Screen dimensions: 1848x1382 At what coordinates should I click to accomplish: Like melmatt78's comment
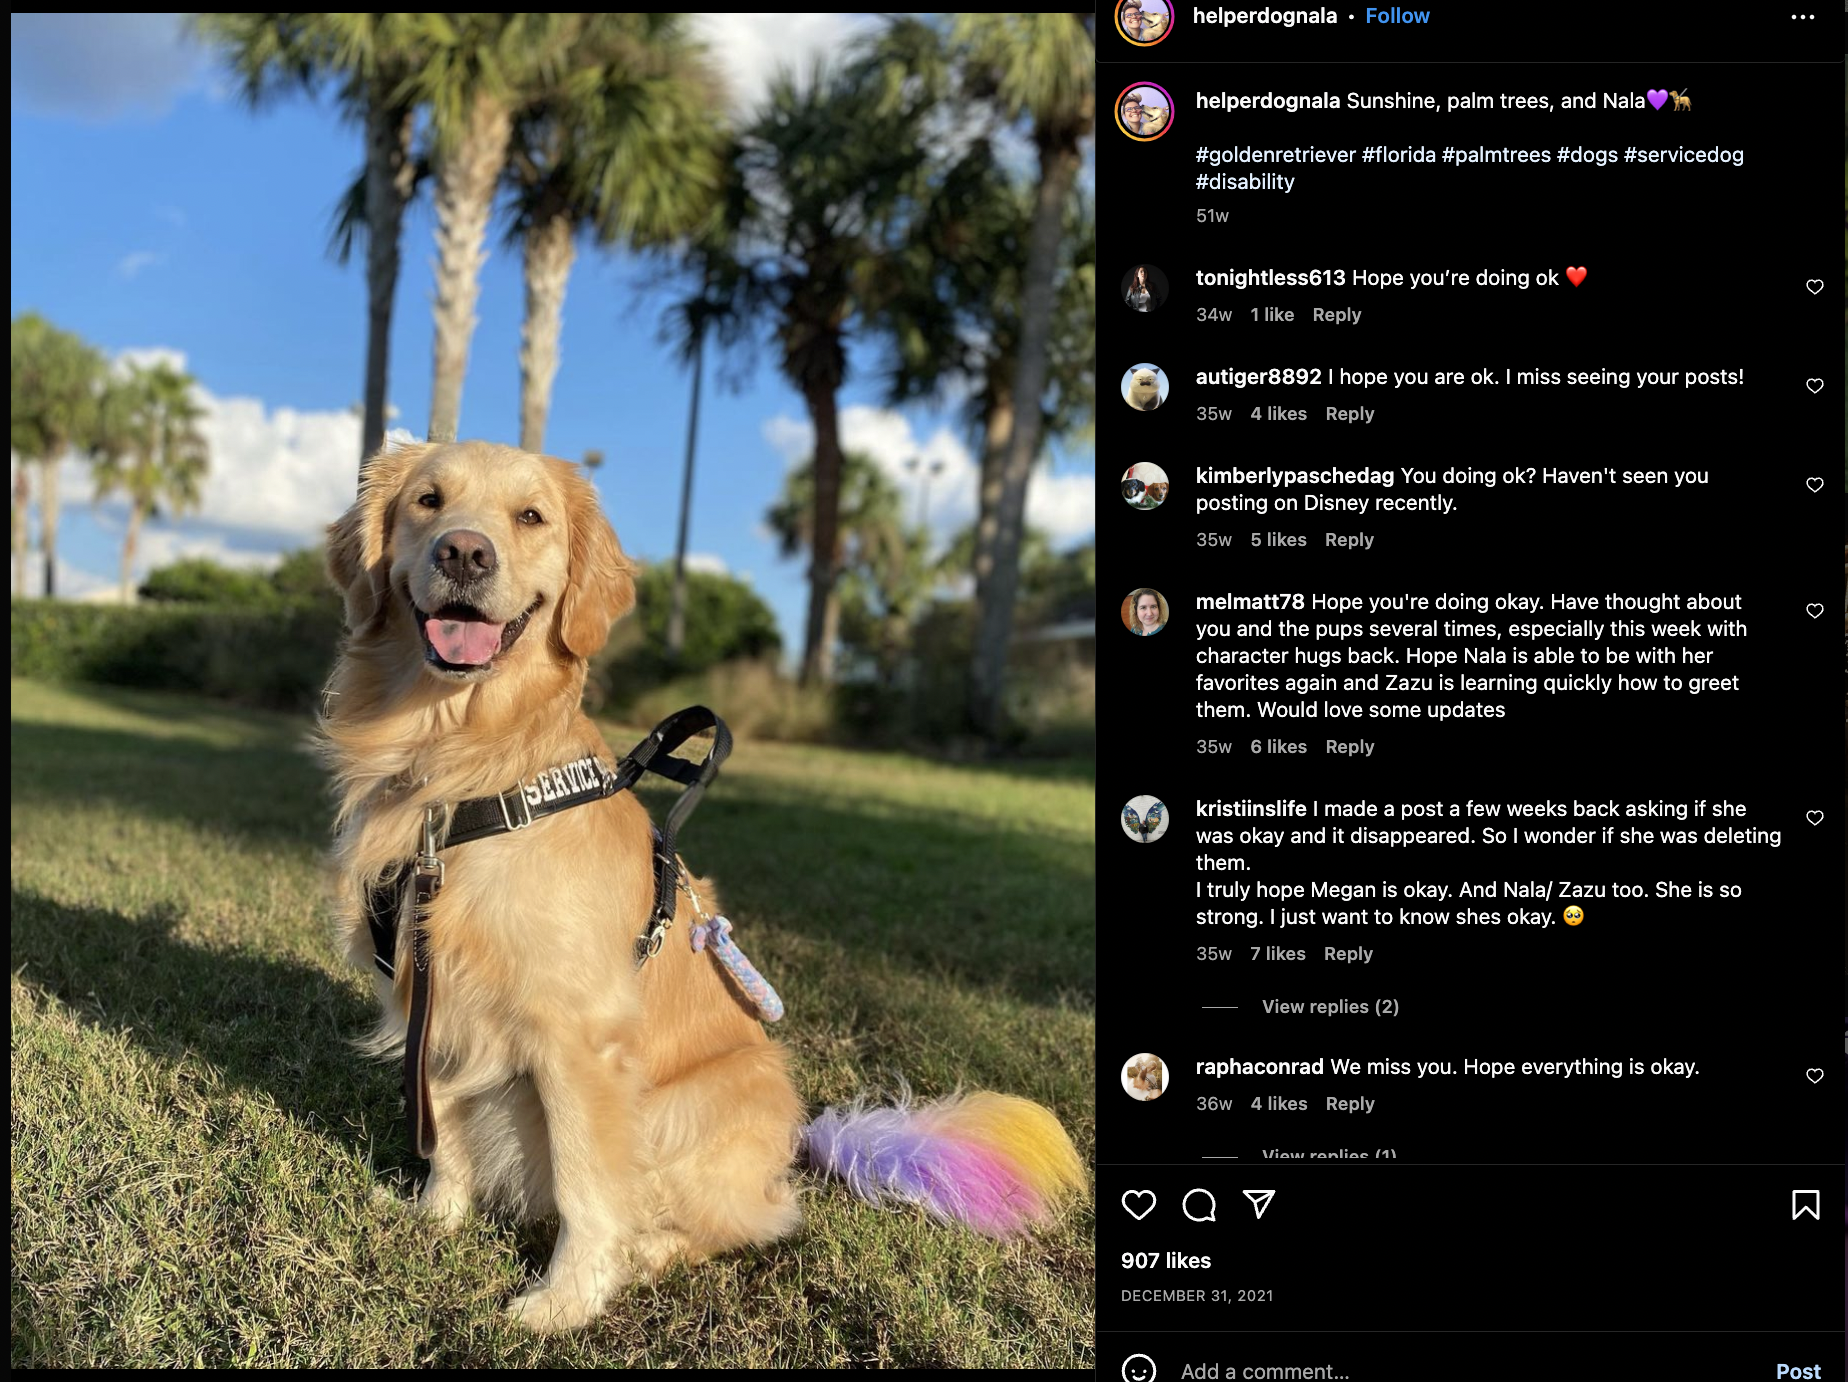click(1815, 611)
